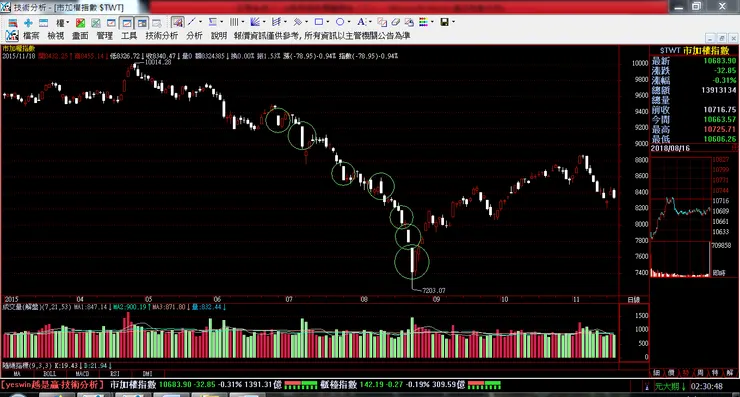Image resolution: width=740 pixels, height=397 pixels.
Task: Select the retracement levels drawing tool
Action: [213, 22]
